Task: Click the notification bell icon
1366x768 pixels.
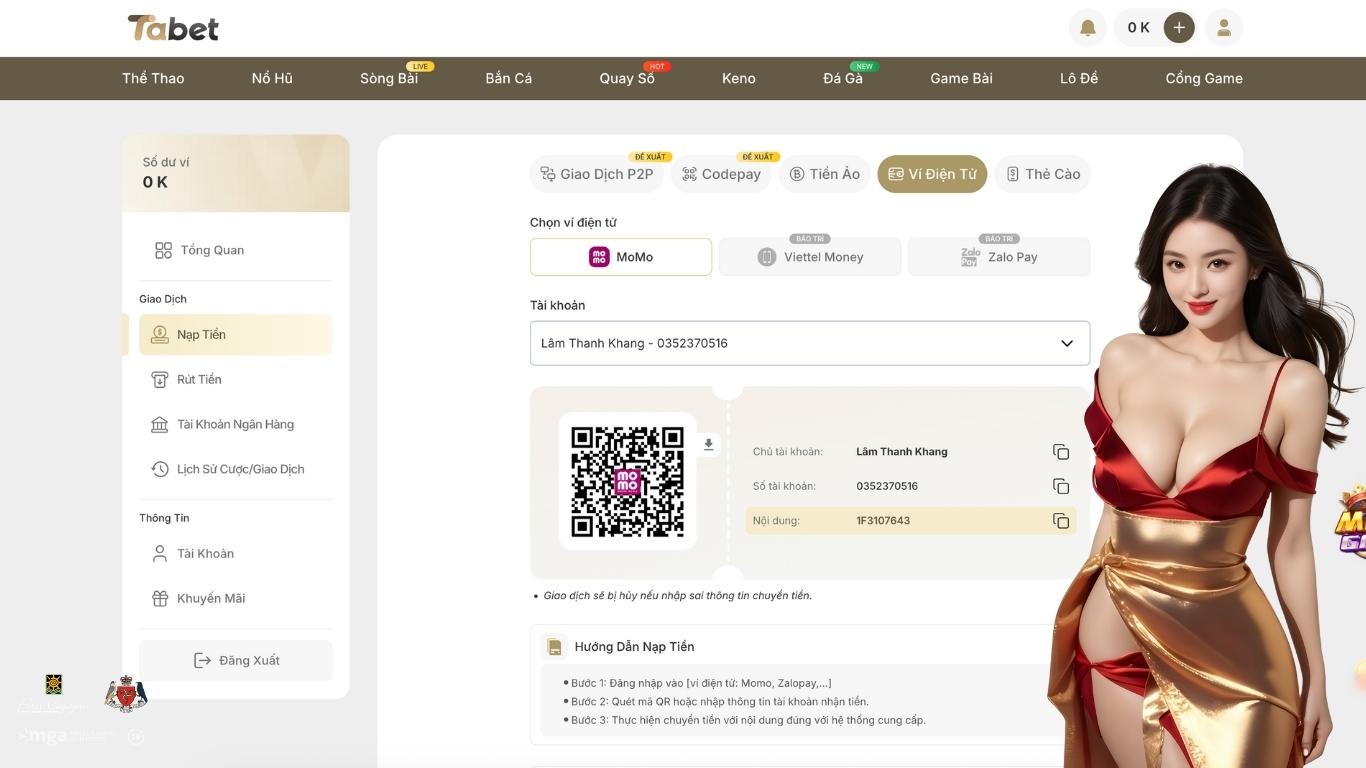Action: click(1088, 28)
